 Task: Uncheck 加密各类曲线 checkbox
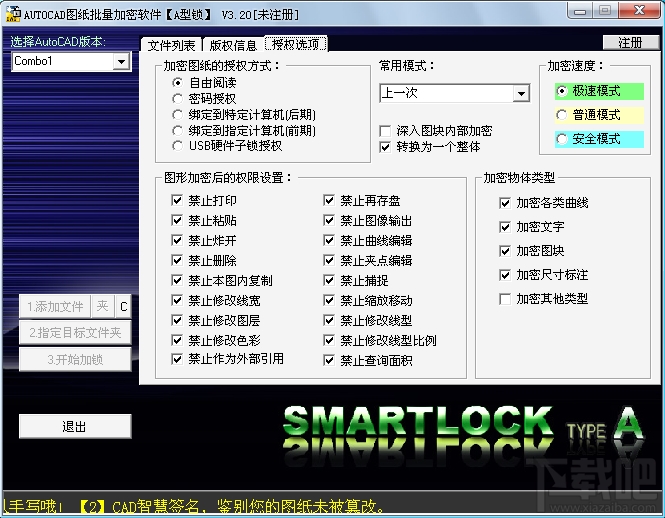click(505, 203)
